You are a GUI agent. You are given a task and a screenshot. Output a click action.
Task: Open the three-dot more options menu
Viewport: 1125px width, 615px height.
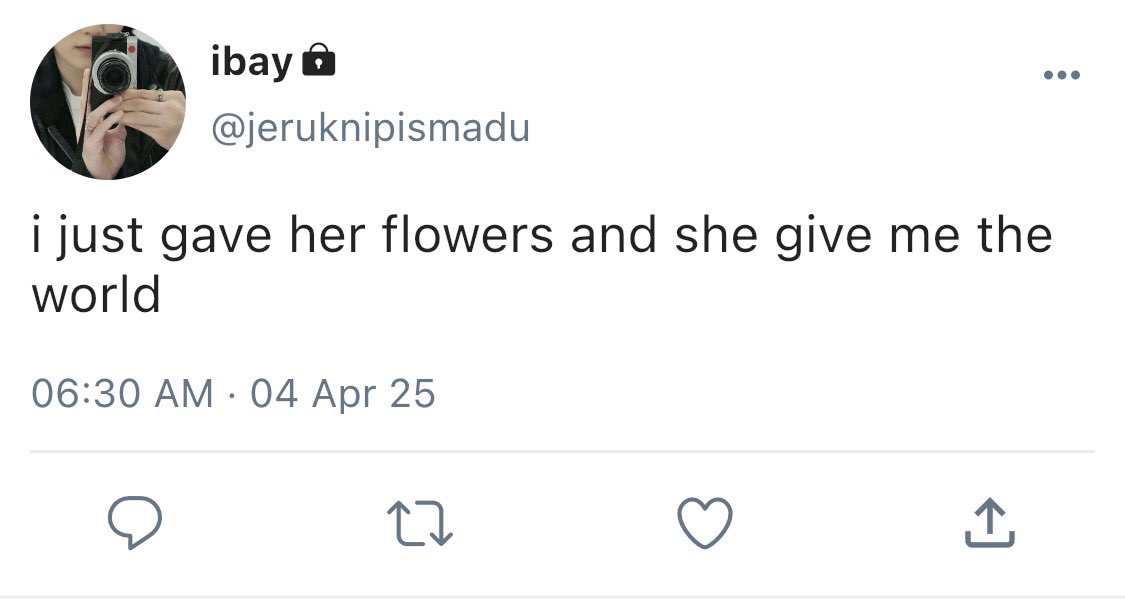coord(1061,75)
